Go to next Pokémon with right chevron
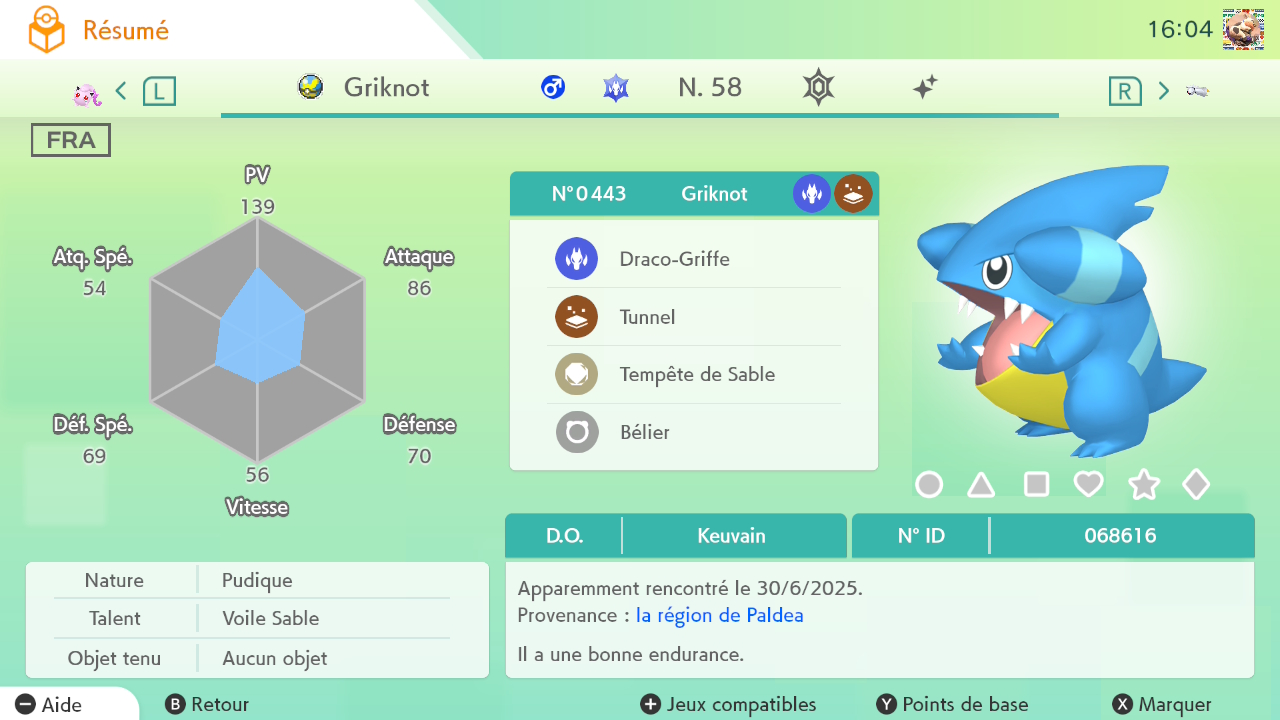This screenshot has height=720, width=1280. coord(1164,91)
